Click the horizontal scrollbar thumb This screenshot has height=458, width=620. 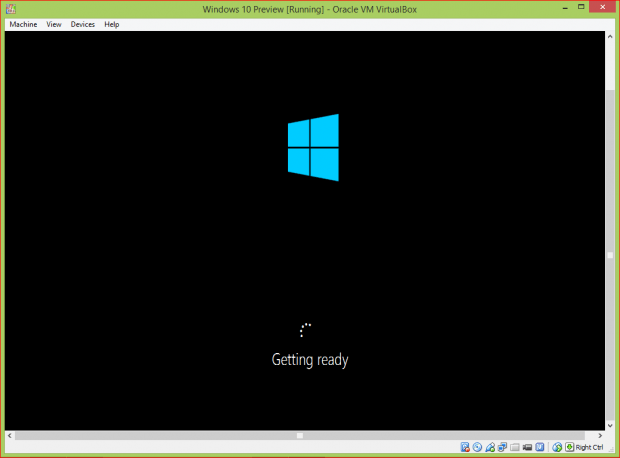300,435
